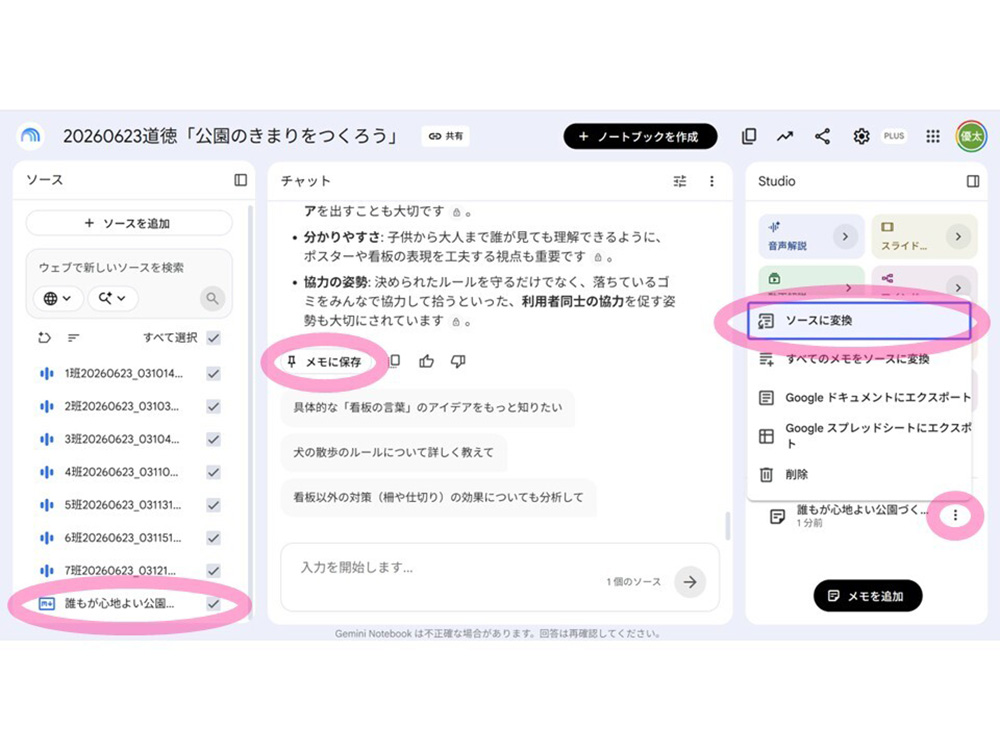Click thumbs down on response
The height and width of the screenshot is (750, 1000).
tap(458, 362)
